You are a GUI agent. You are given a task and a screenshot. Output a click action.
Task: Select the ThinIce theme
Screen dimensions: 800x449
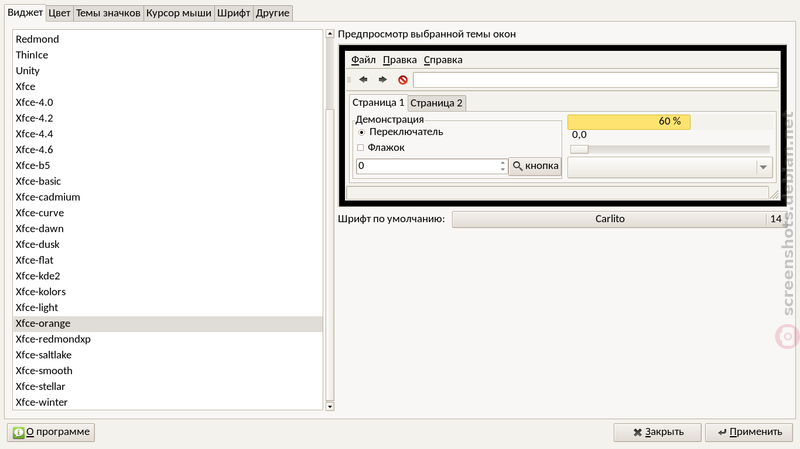168,55
